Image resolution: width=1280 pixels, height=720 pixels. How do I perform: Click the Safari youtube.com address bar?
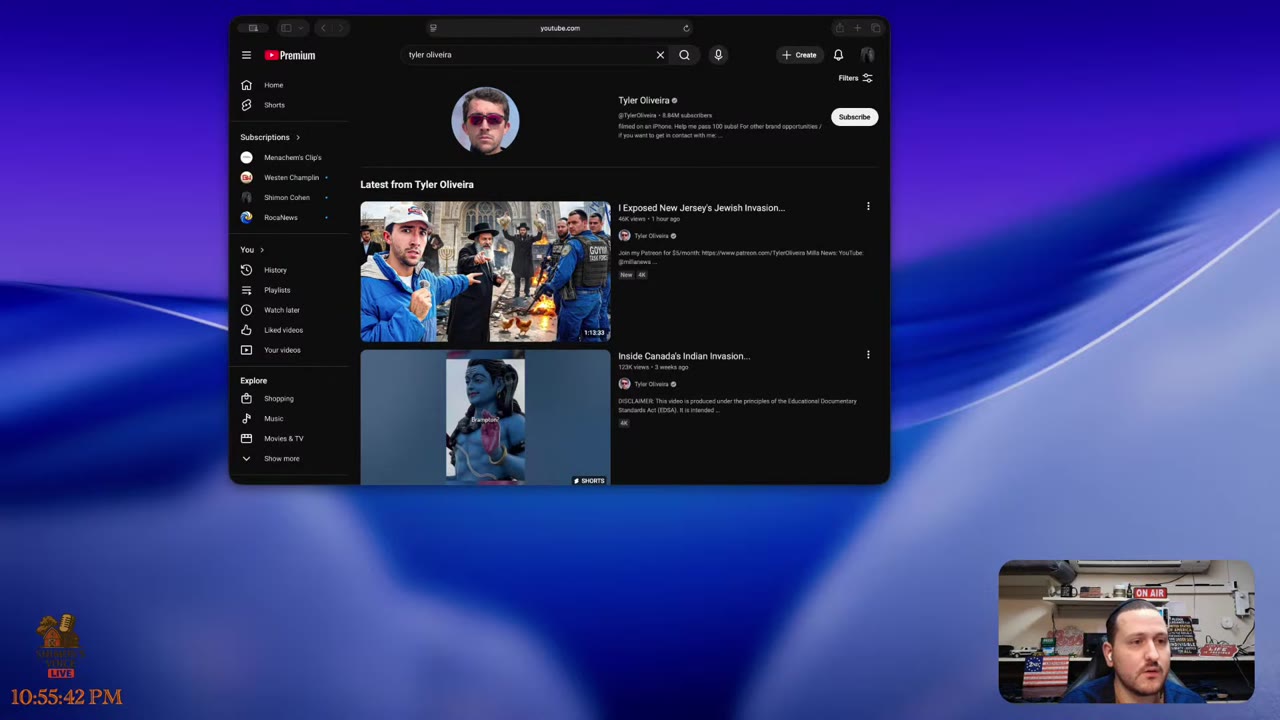tap(560, 28)
